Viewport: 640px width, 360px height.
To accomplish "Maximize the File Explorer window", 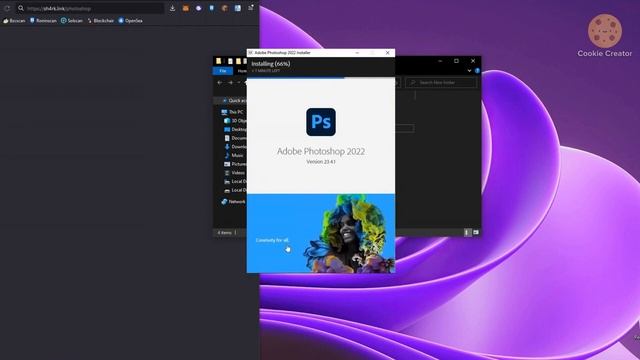I will [x=456, y=61].
